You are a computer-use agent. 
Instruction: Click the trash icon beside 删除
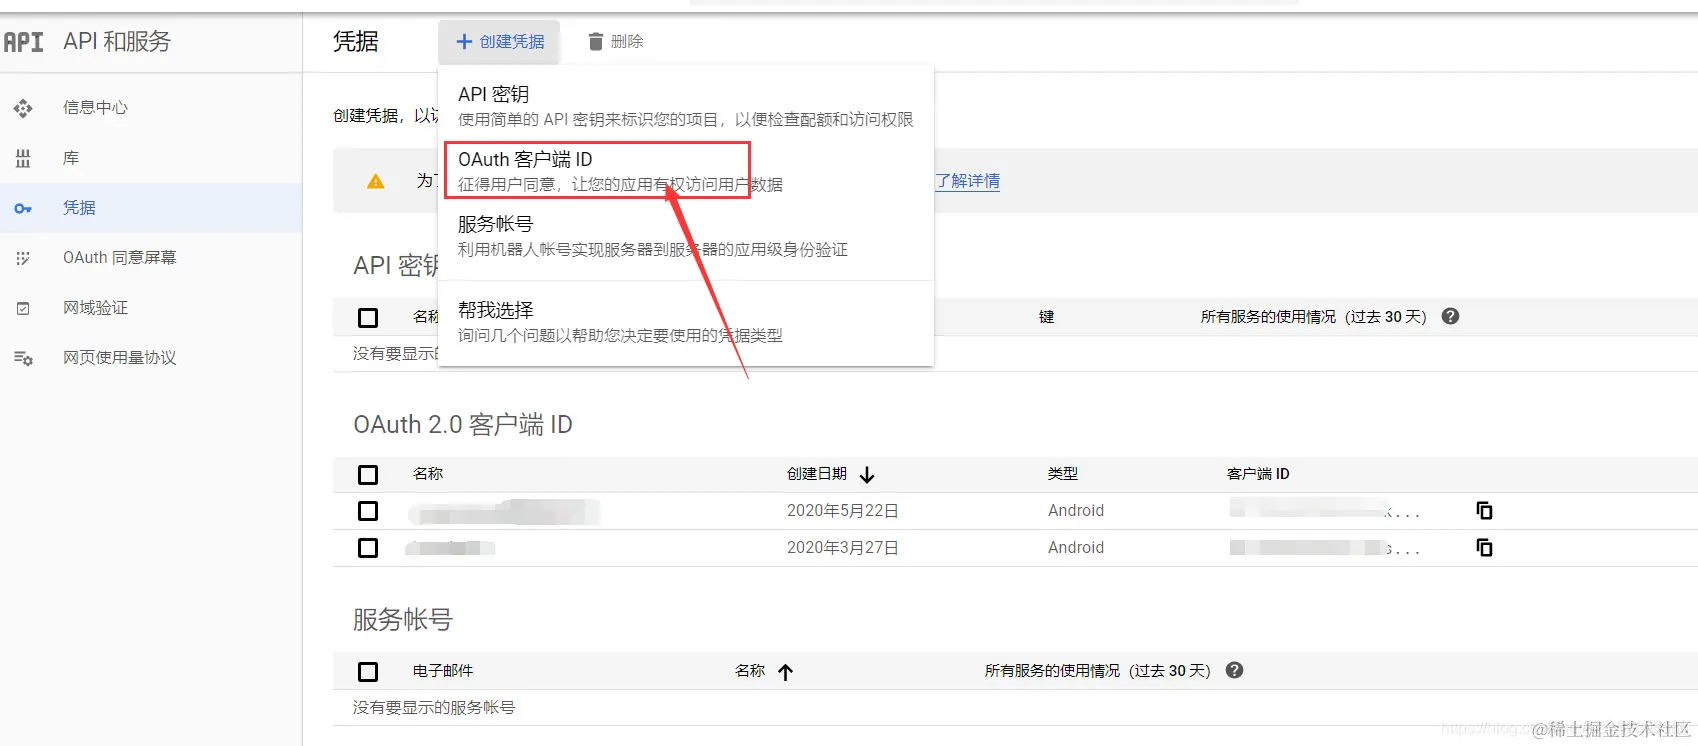pos(595,41)
